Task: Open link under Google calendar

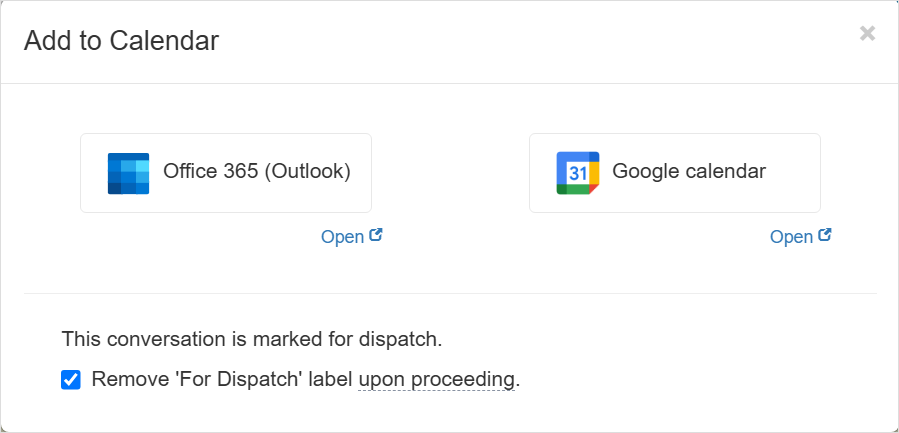Action: (x=800, y=236)
